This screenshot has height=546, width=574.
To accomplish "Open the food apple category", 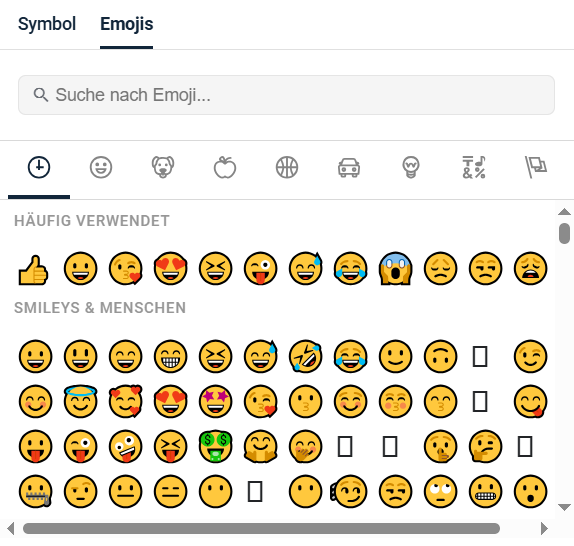I will (x=225, y=168).
